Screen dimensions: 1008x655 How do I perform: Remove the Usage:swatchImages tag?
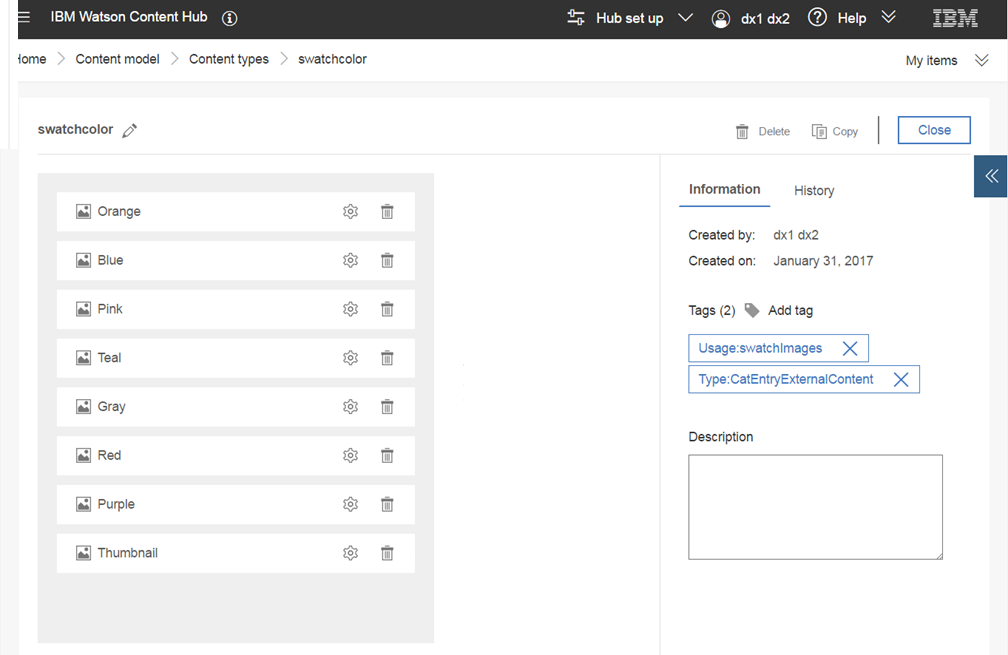[850, 348]
